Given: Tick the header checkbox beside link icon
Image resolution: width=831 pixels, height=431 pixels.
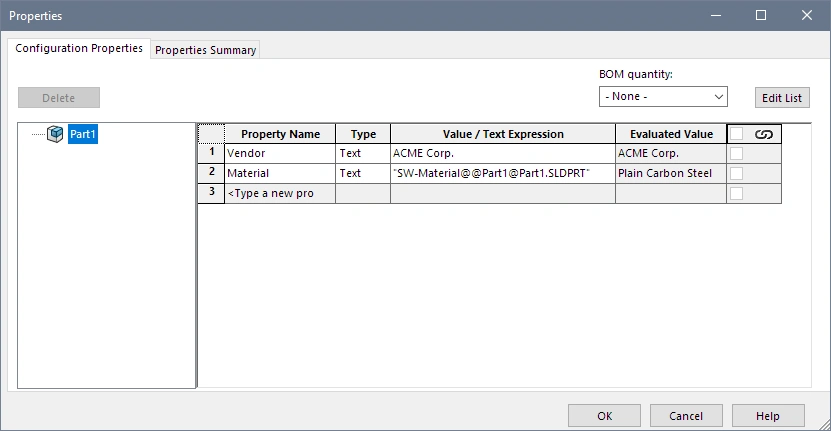Looking at the screenshot, I should tap(737, 134).
